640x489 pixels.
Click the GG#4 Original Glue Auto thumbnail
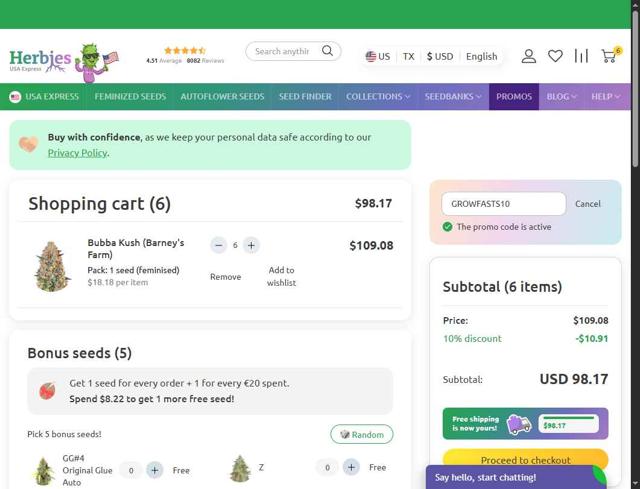(x=43, y=471)
